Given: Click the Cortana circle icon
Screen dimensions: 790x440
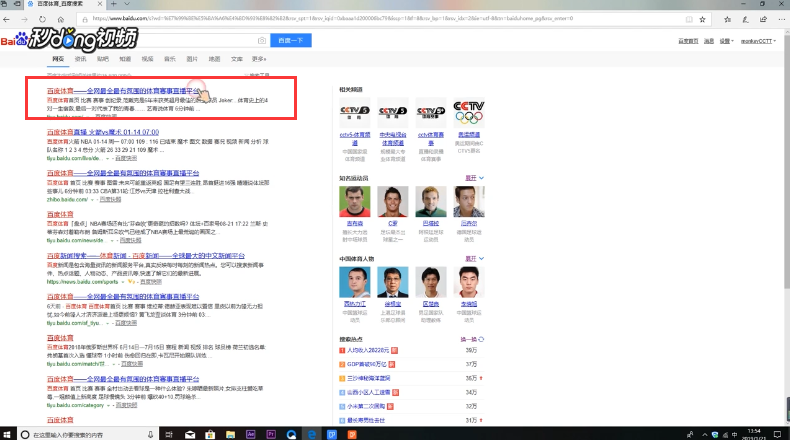Looking at the screenshot, I should (x=25, y=434).
